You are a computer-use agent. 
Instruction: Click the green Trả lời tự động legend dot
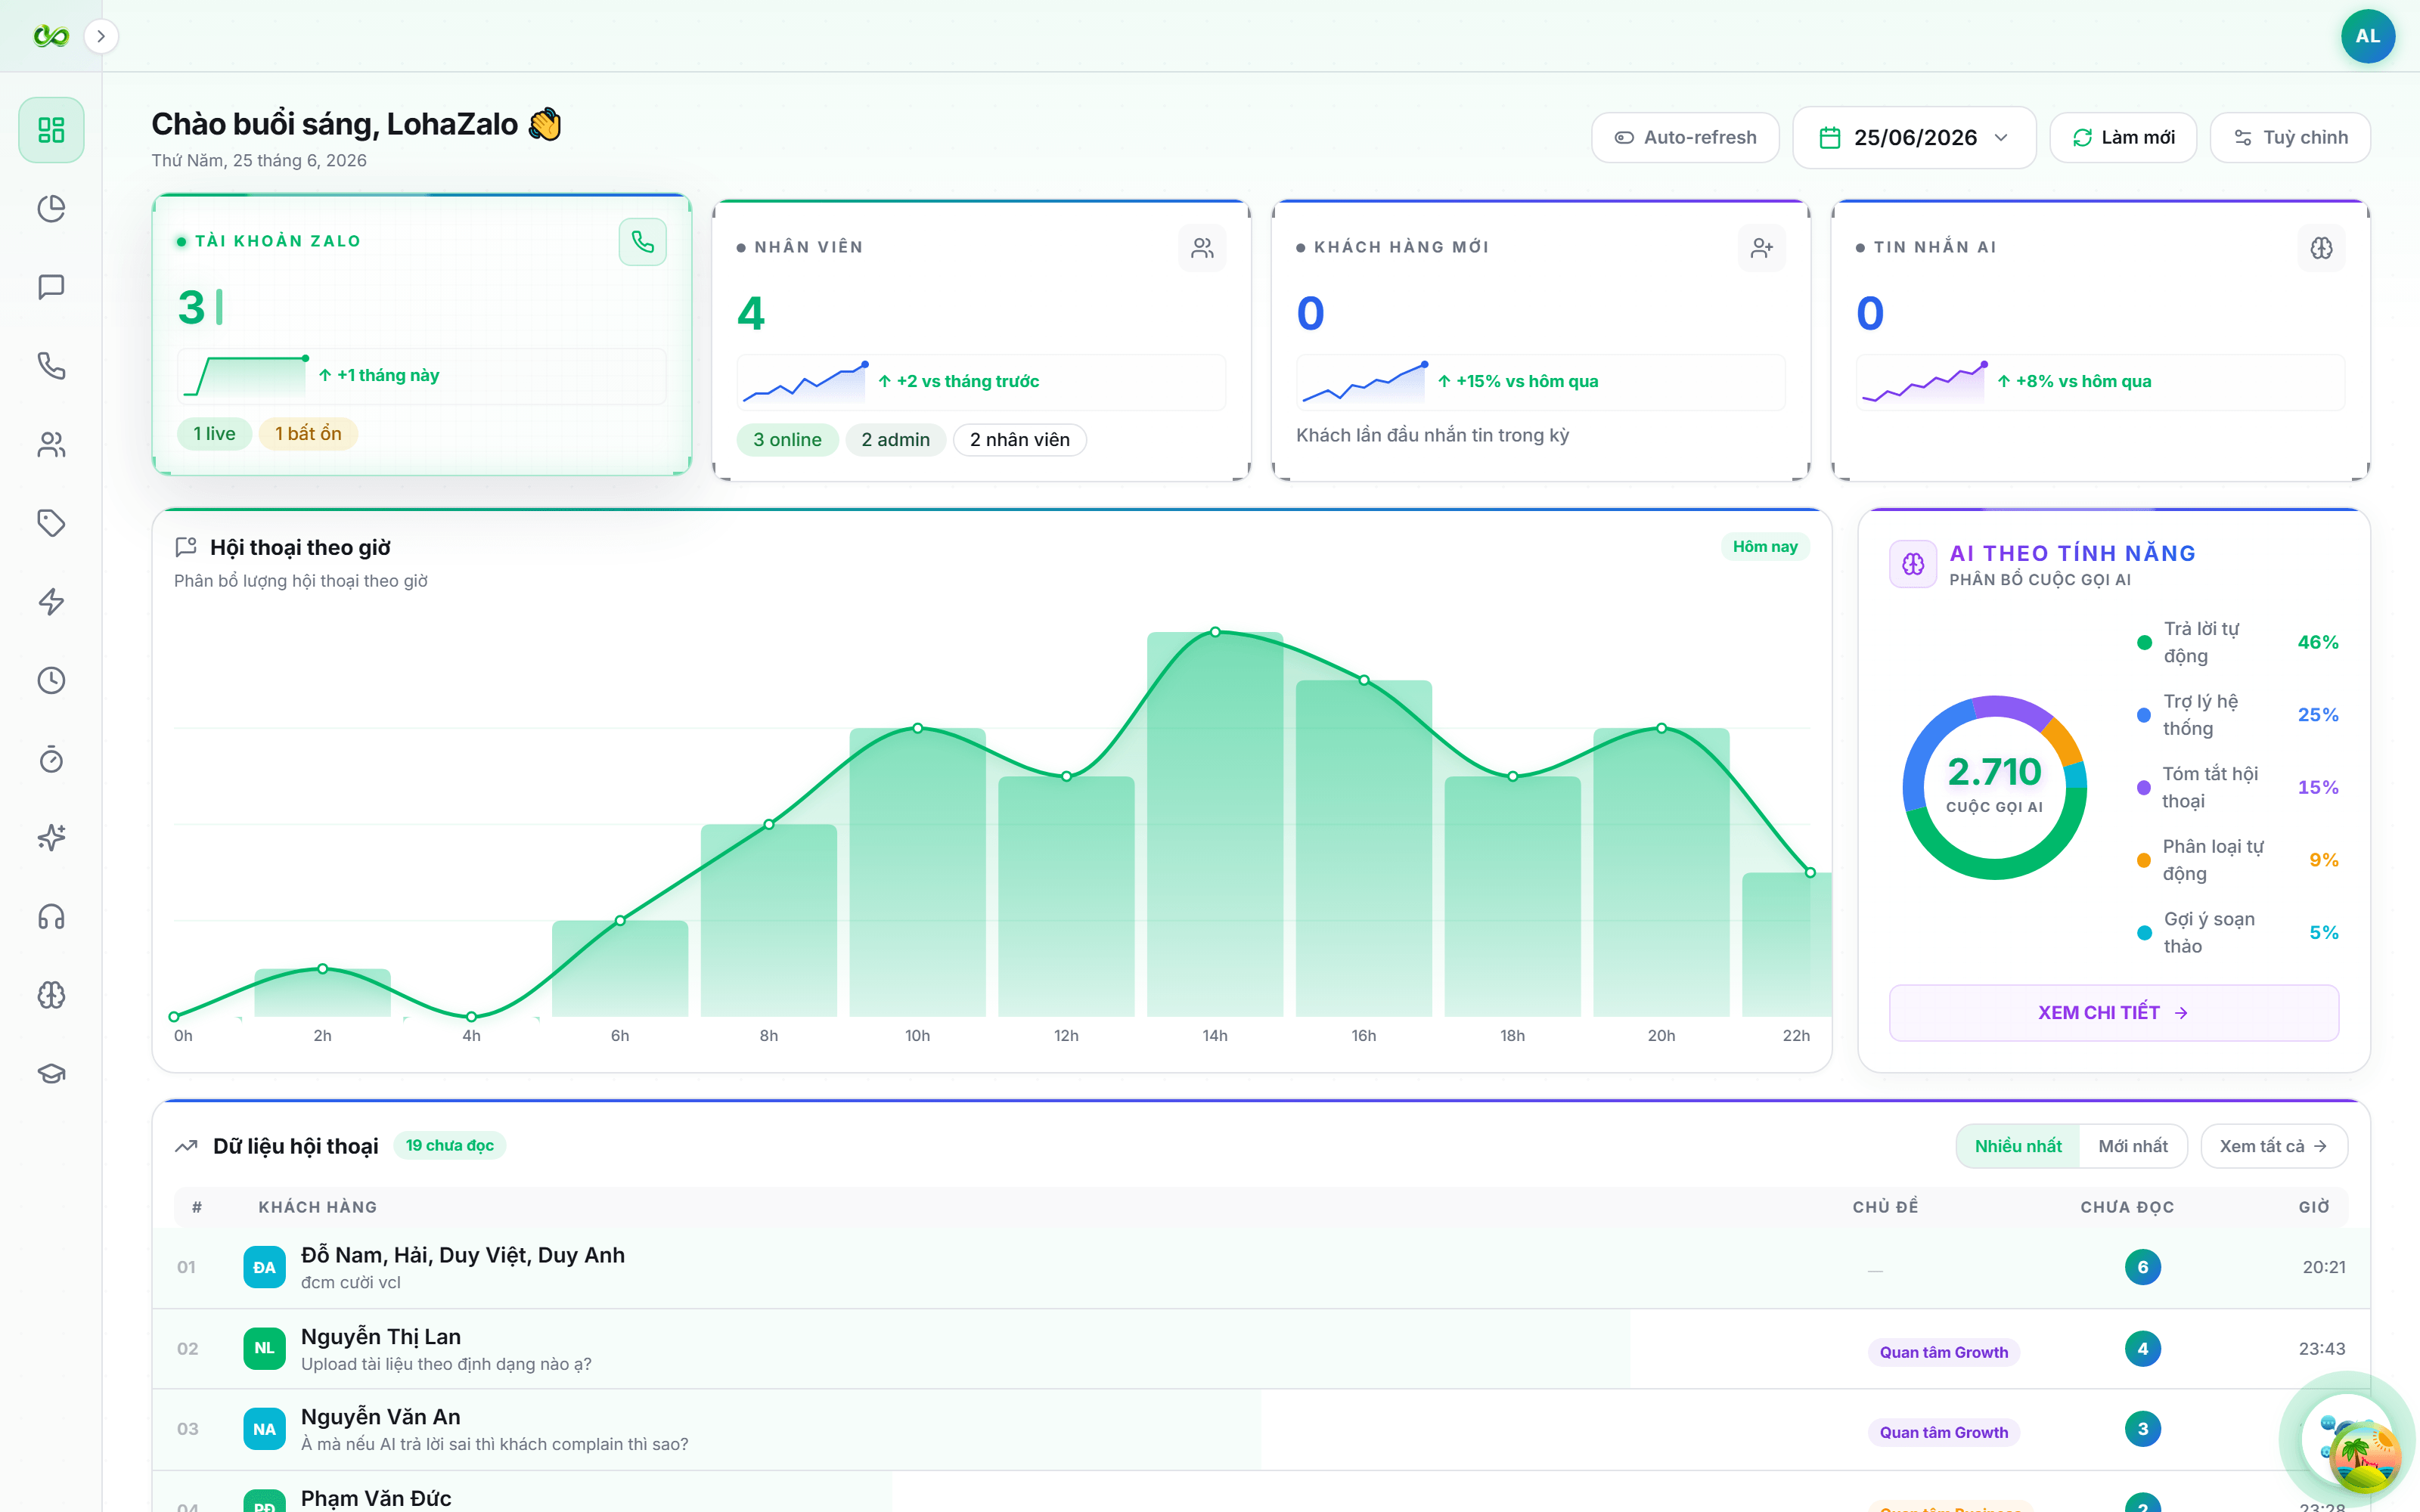coord(2144,643)
